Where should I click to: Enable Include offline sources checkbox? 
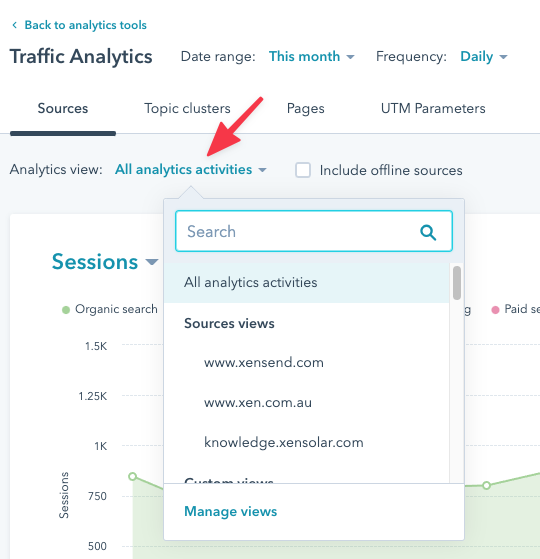click(303, 170)
